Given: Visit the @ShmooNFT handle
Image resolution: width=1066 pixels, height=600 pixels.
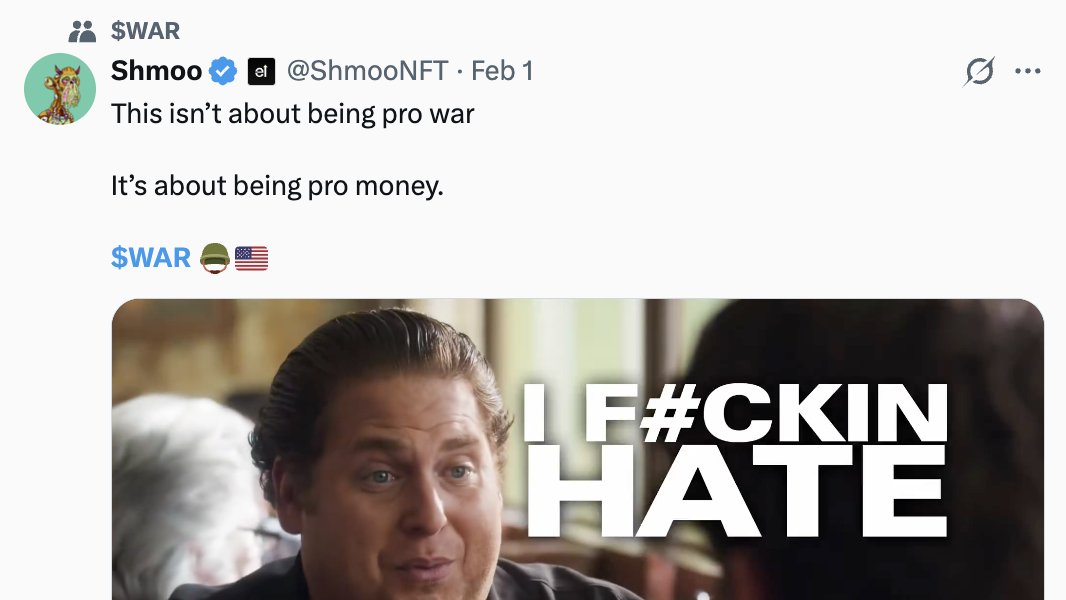Looking at the screenshot, I should point(367,71).
